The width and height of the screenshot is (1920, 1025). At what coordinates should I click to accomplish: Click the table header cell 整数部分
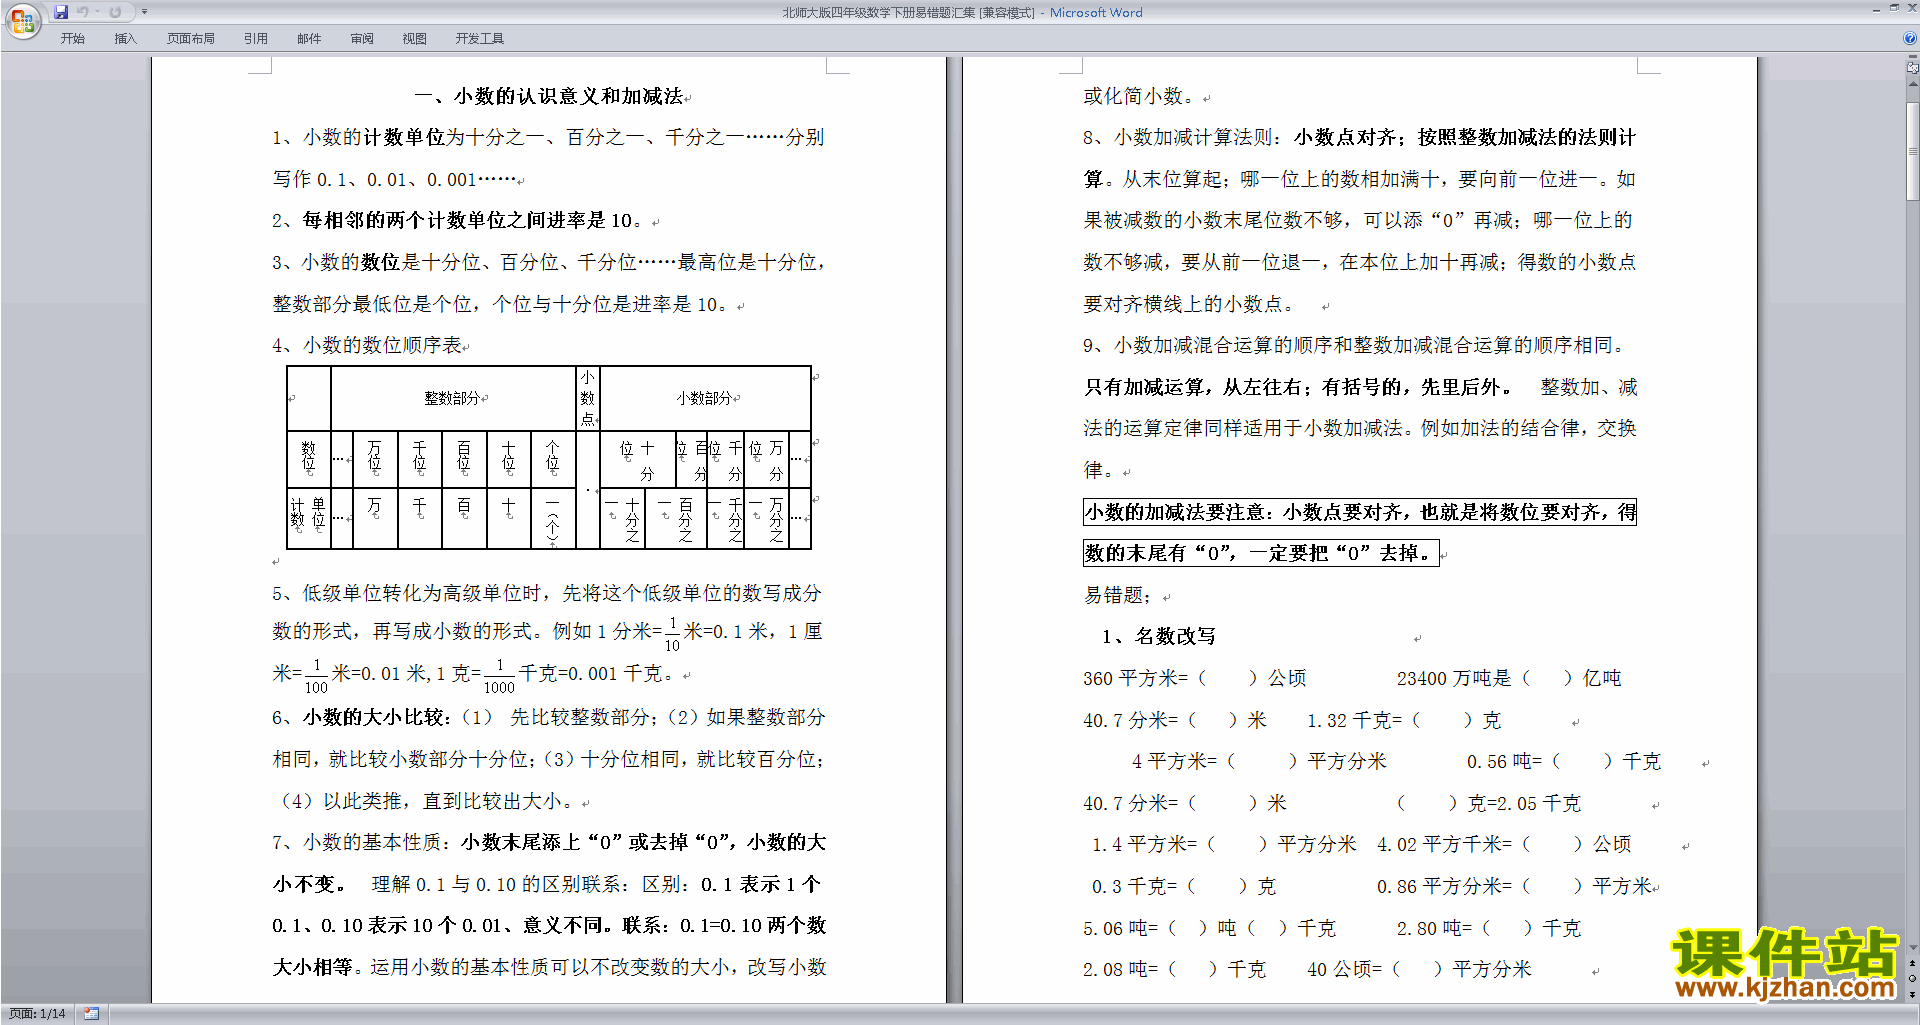(452, 398)
